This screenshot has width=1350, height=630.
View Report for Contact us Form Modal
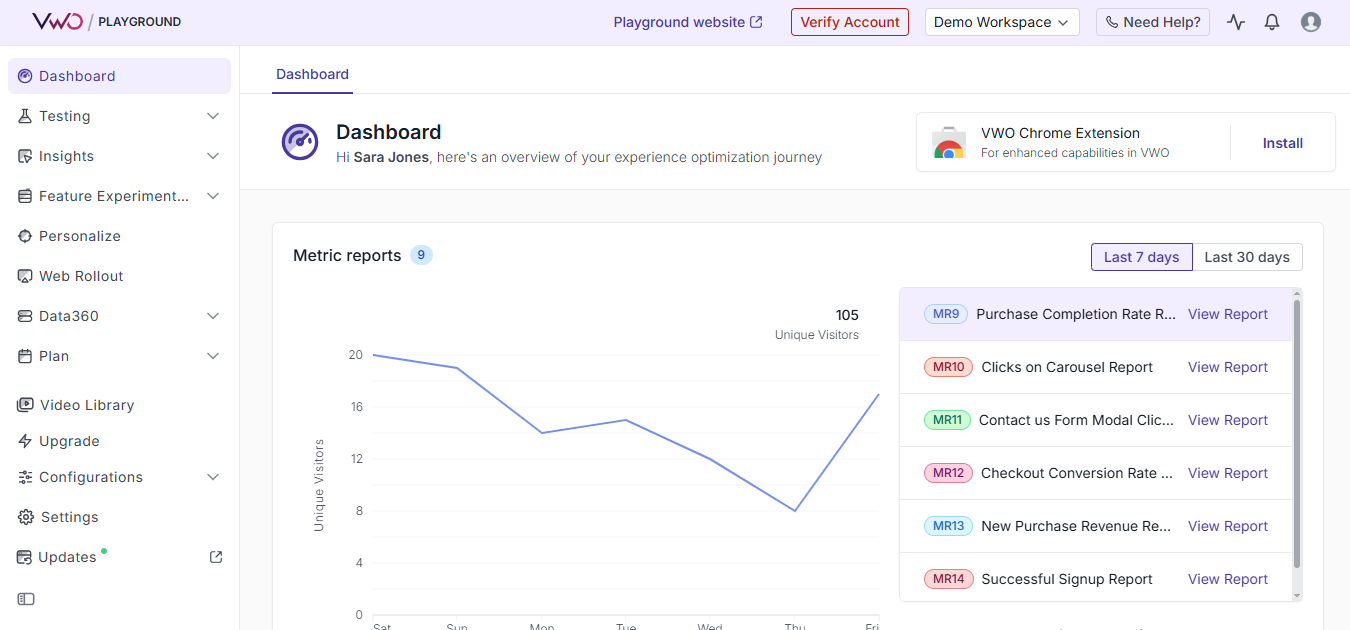(x=1228, y=420)
